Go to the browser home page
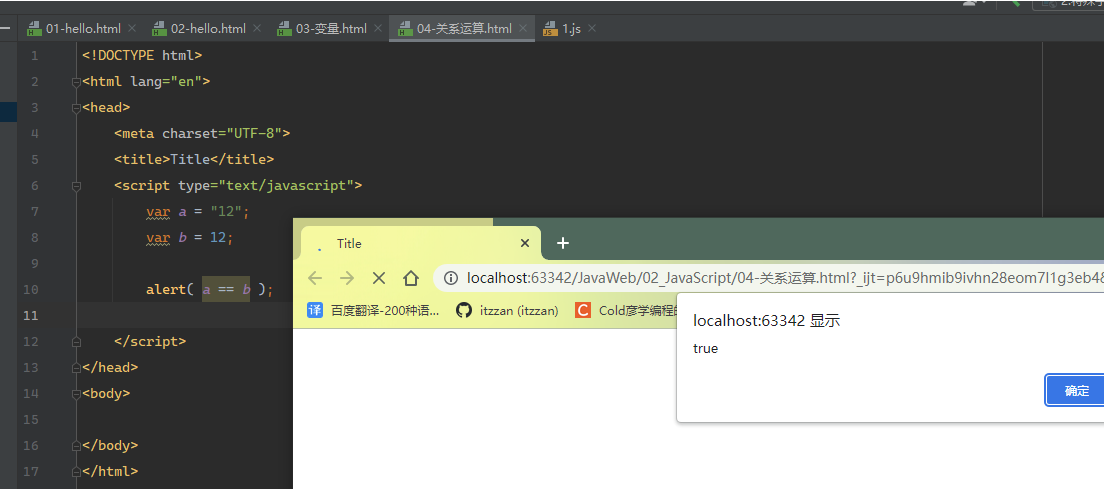The width and height of the screenshot is (1104, 490). 411,278
